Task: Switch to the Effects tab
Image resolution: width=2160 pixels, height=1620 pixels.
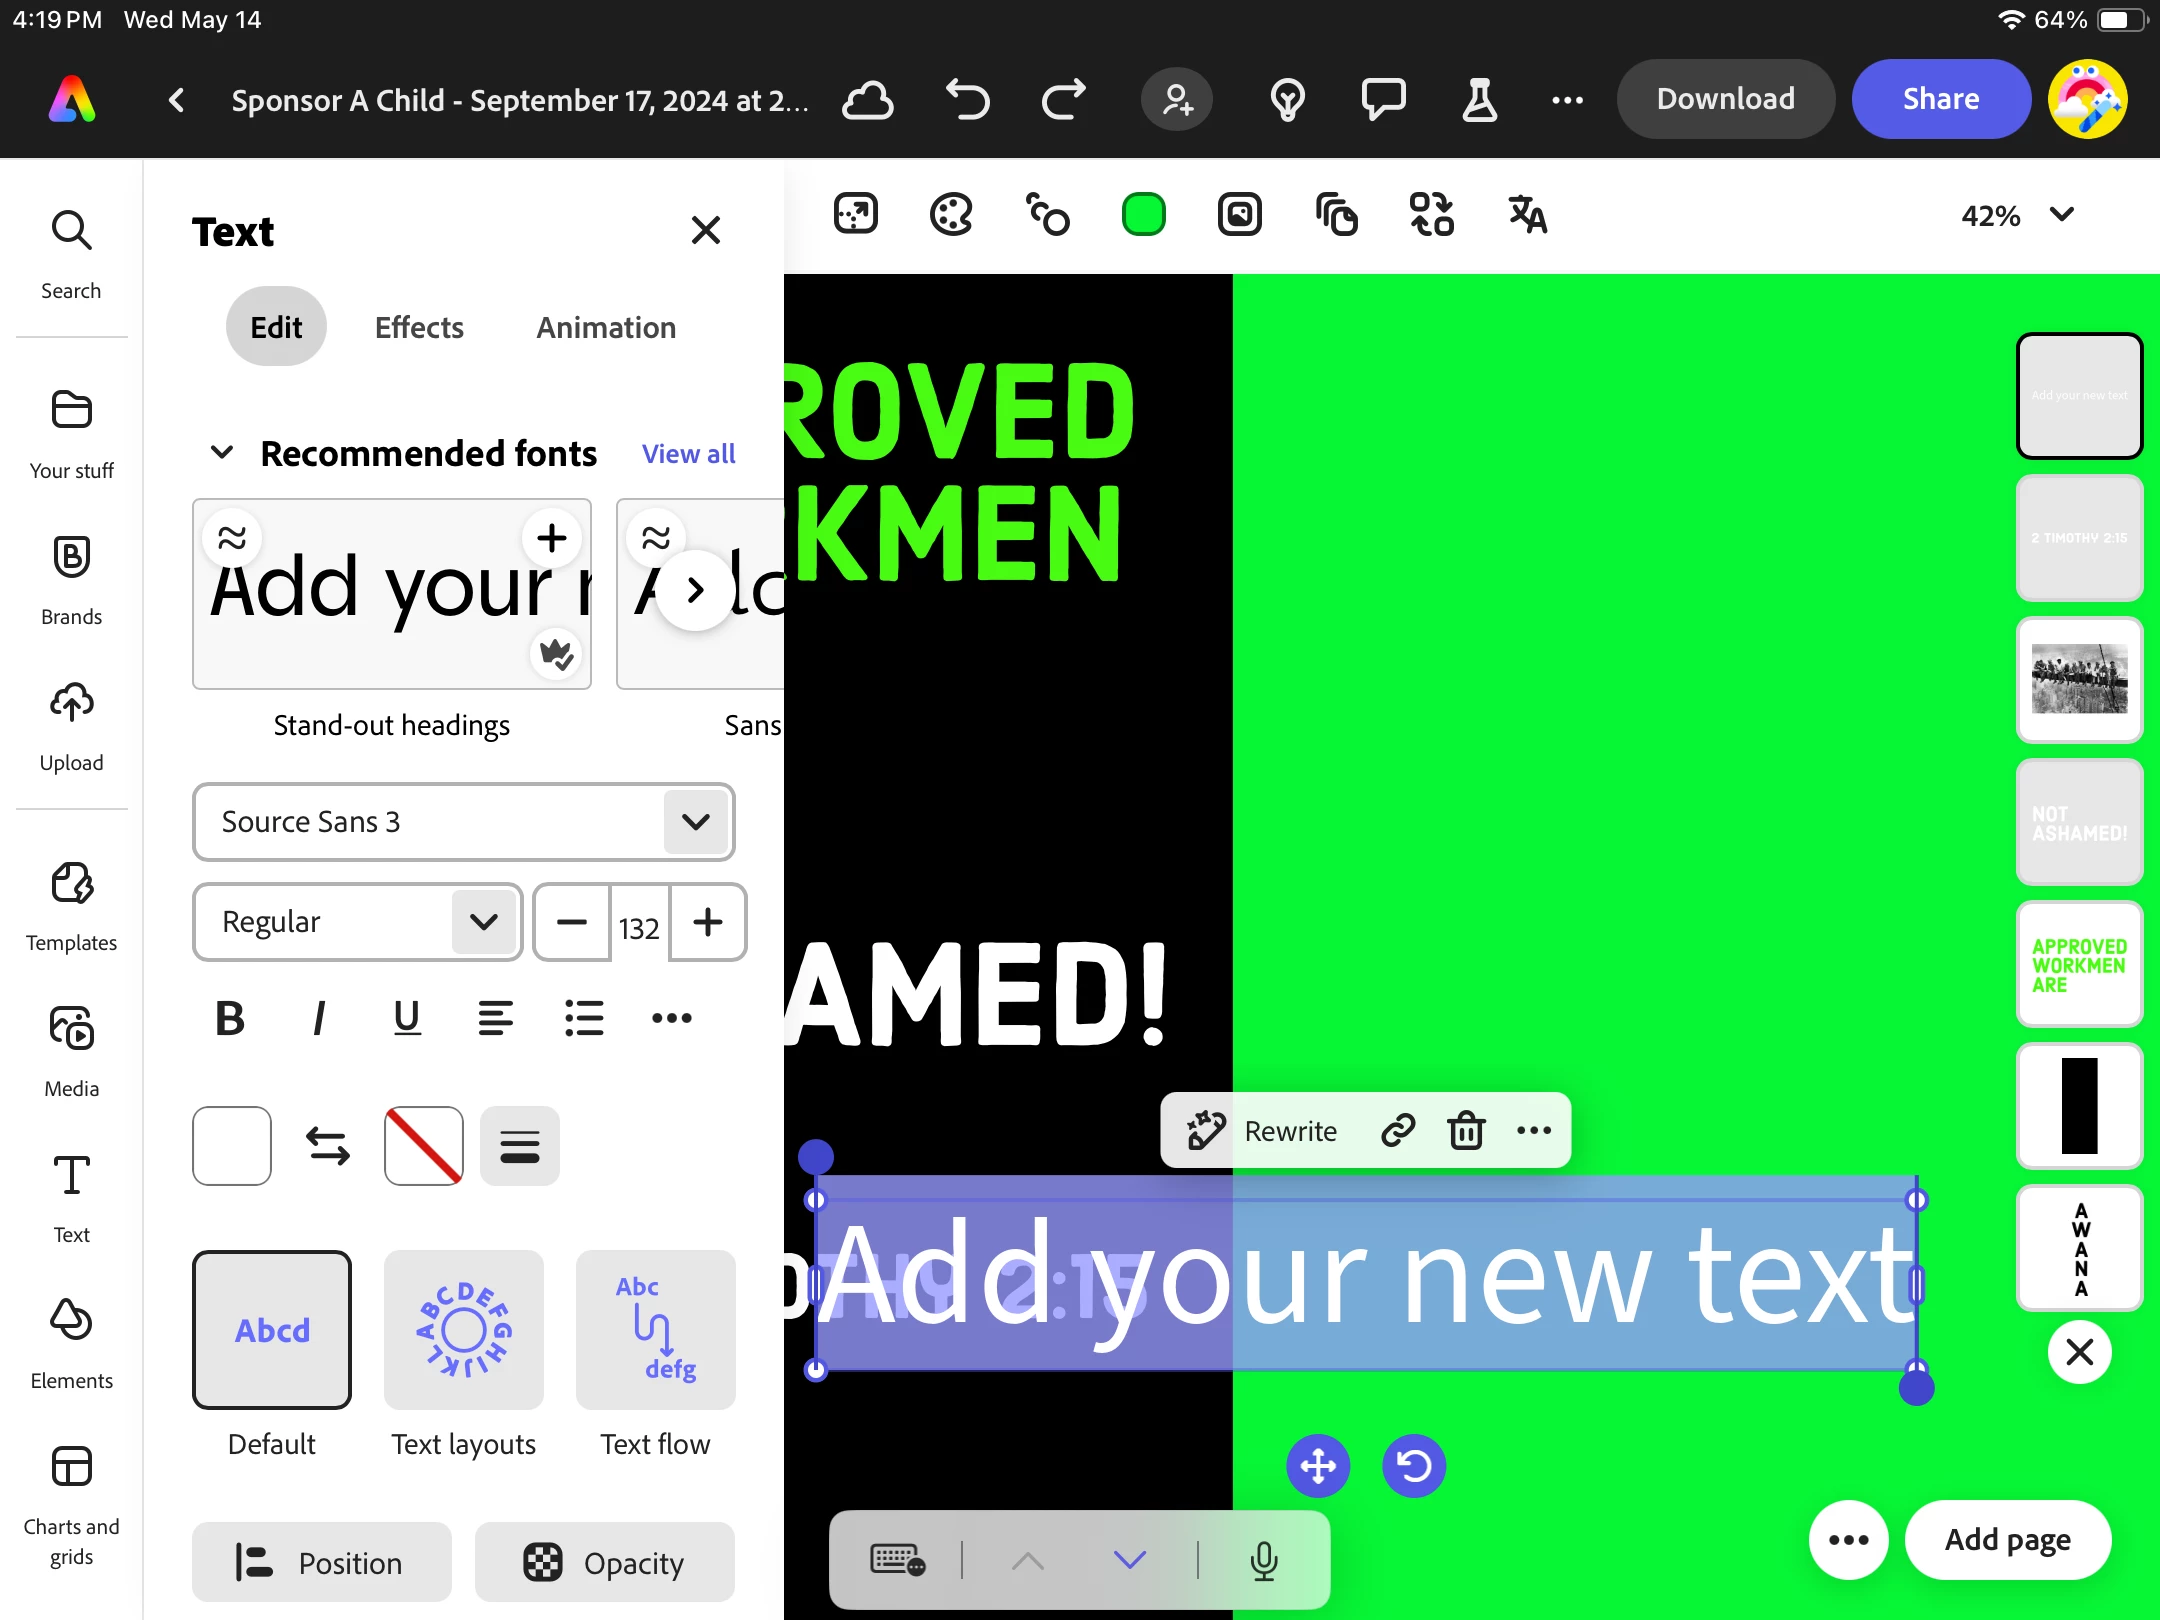Action: 419,327
